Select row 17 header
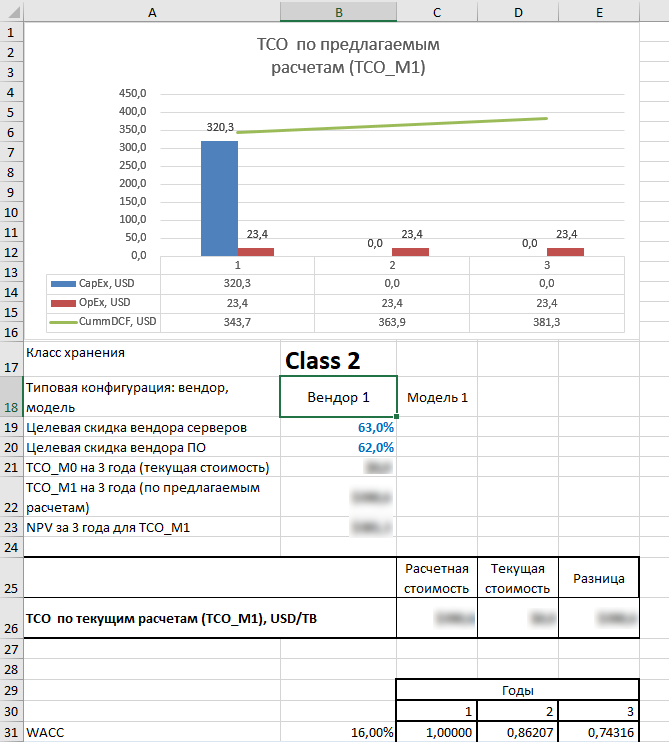This screenshot has height=742, width=669. (11, 358)
